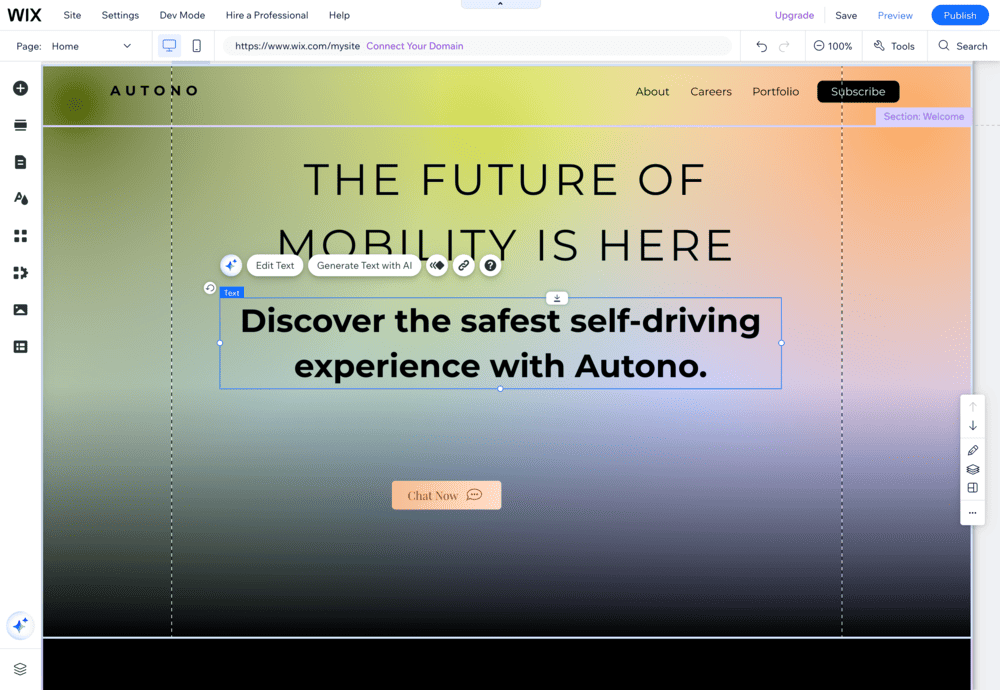Open the Add Elements panel

tap(20, 88)
